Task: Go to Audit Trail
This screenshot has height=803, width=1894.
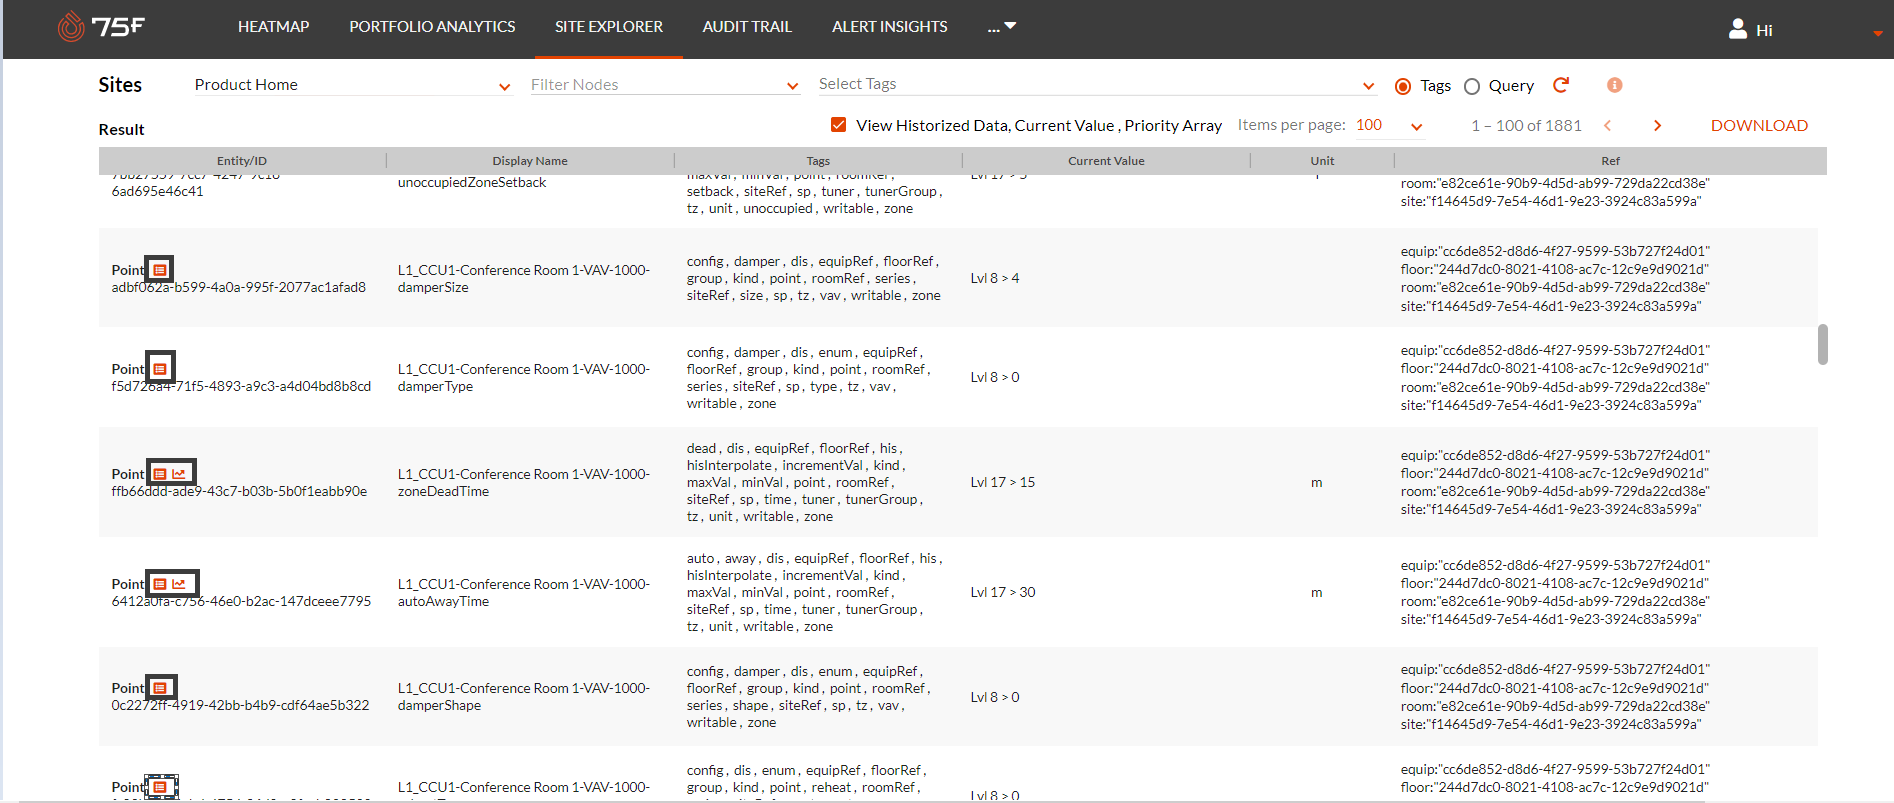Action: (747, 27)
